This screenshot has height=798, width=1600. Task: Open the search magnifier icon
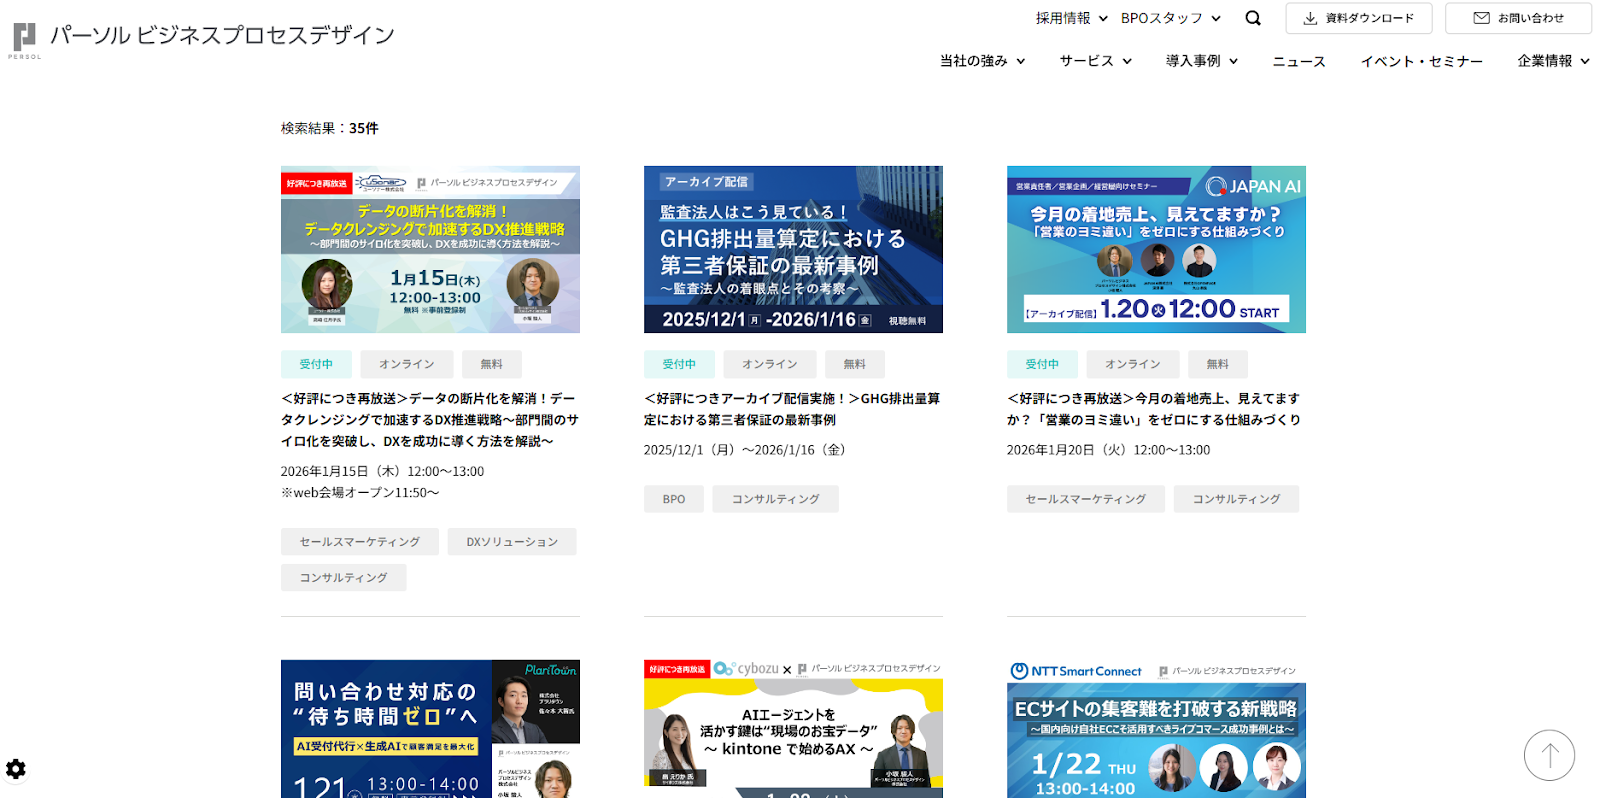point(1253,18)
